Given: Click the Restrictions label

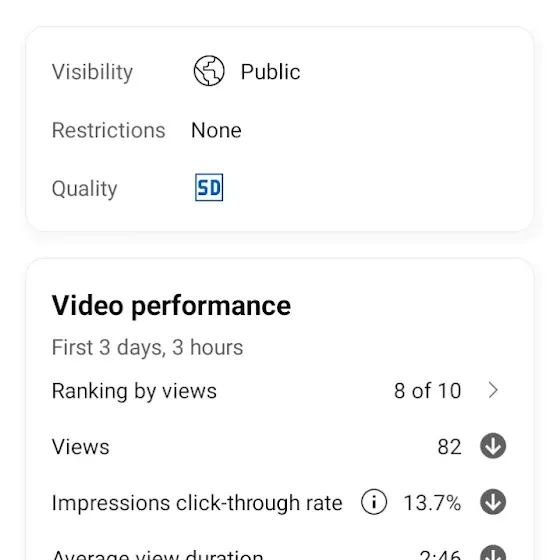Looking at the screenshot, I should [x=109, y=130].
